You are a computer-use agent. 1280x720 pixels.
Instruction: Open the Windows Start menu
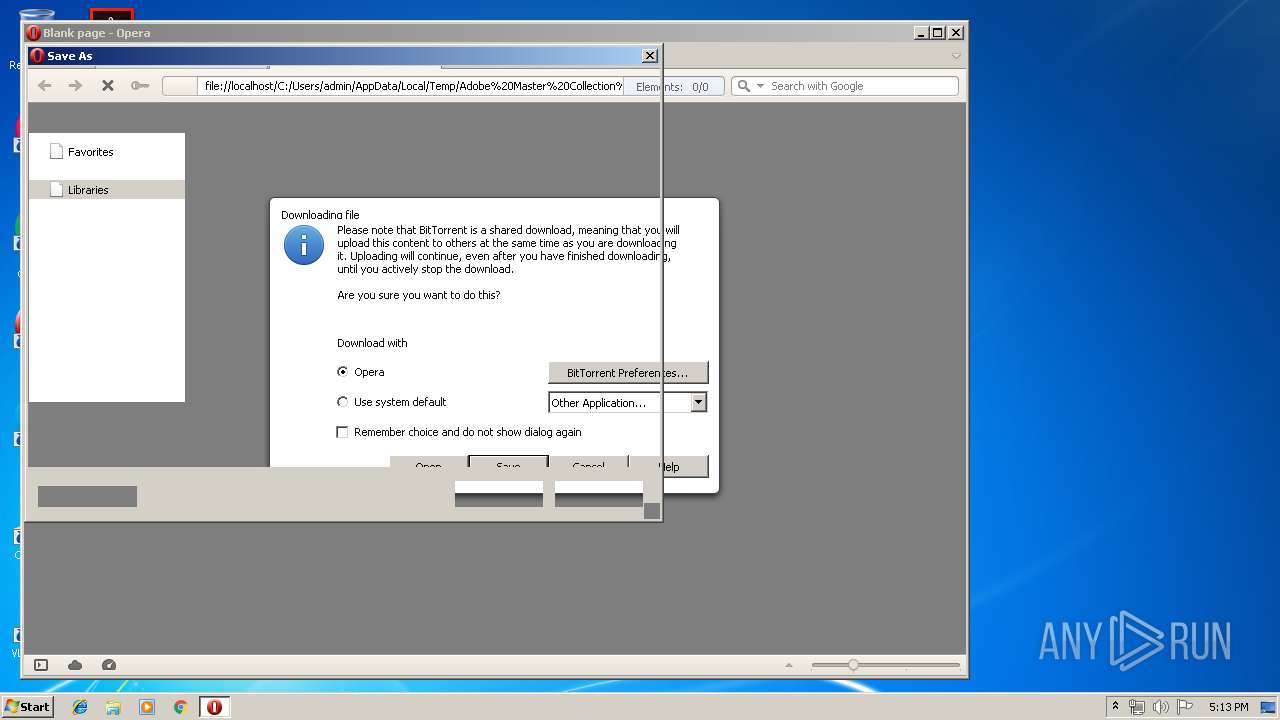pyautogui.click(x=27, y=707)
